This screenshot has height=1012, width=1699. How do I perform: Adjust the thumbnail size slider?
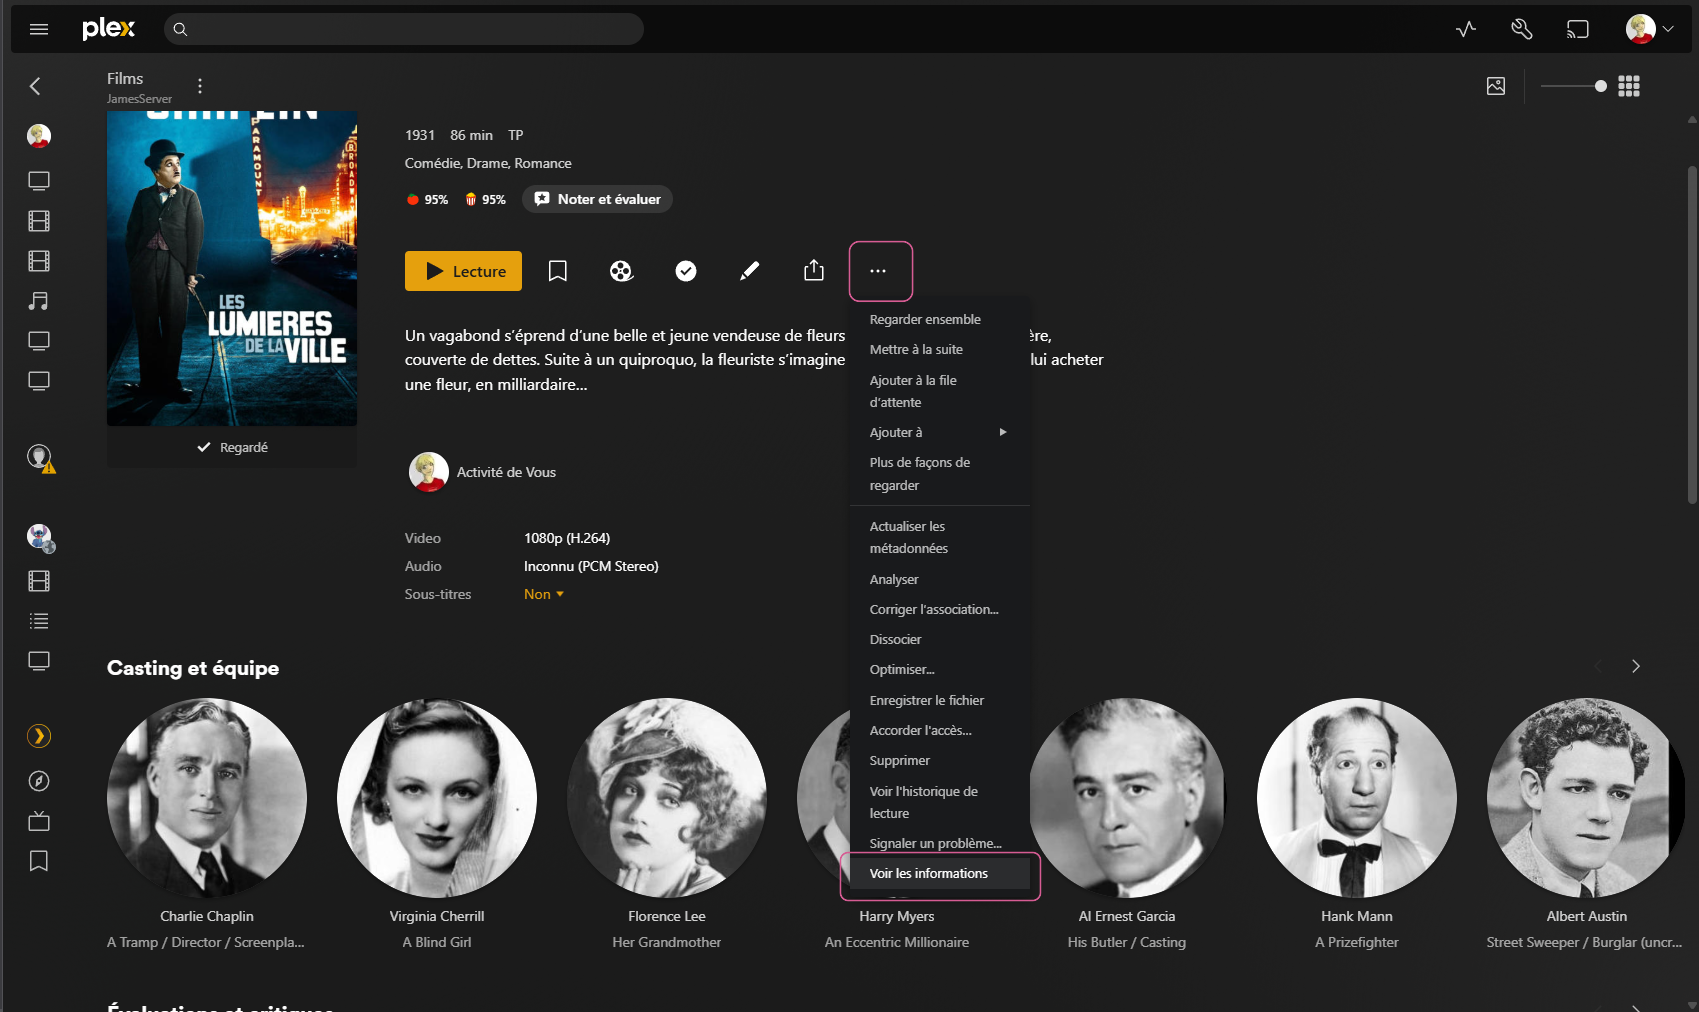click(x=1574, y=86)
